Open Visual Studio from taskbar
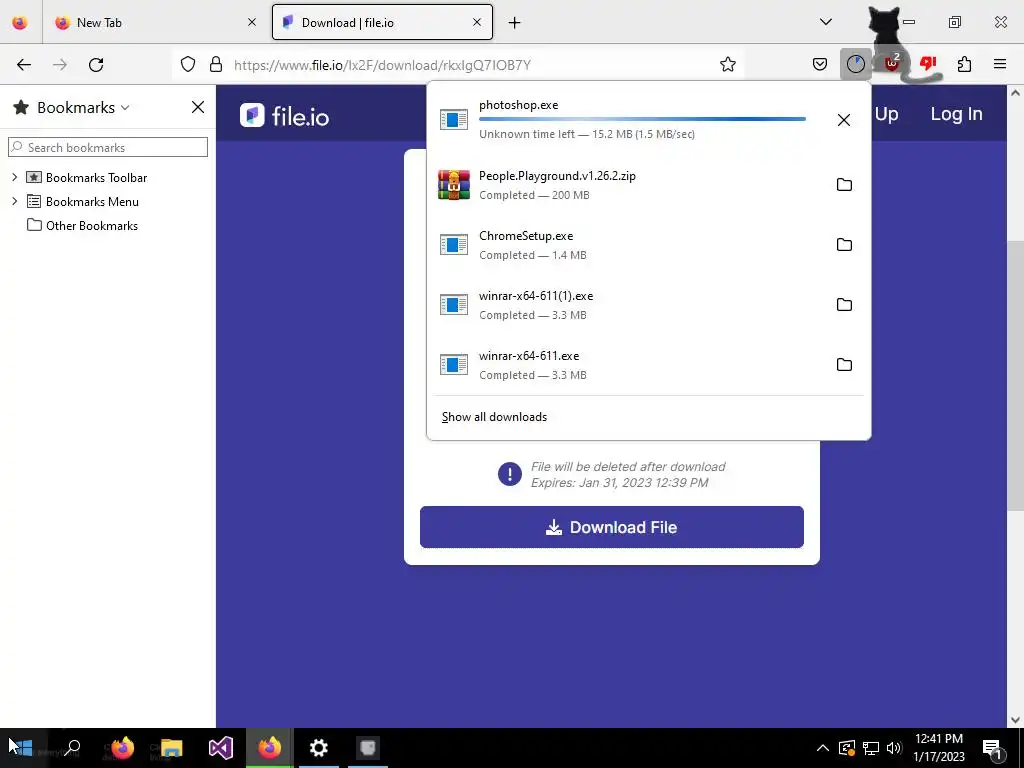 (x=221, y=748)
